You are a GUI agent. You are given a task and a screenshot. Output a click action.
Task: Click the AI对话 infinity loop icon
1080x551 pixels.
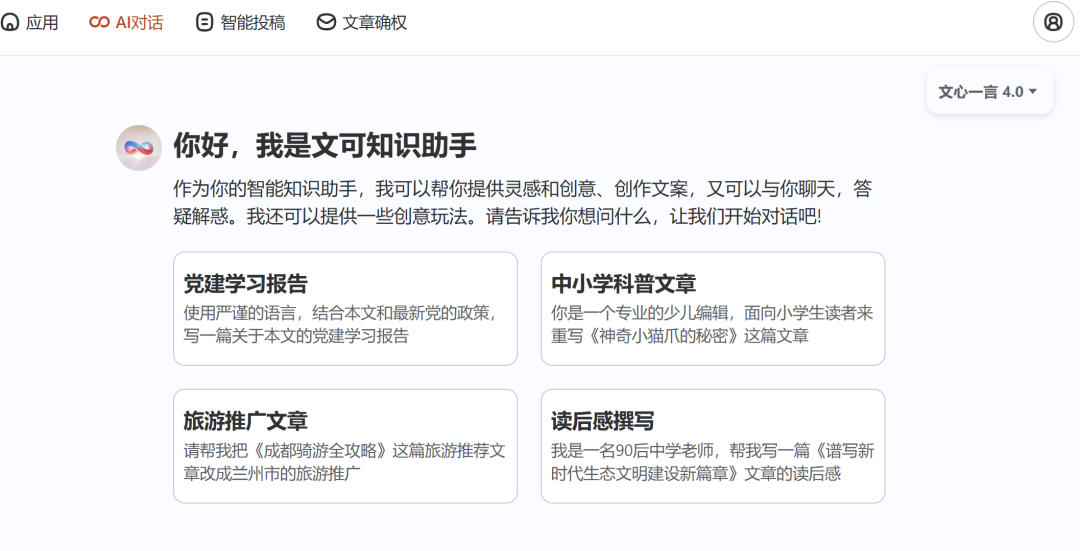click(x=99, y=23)
